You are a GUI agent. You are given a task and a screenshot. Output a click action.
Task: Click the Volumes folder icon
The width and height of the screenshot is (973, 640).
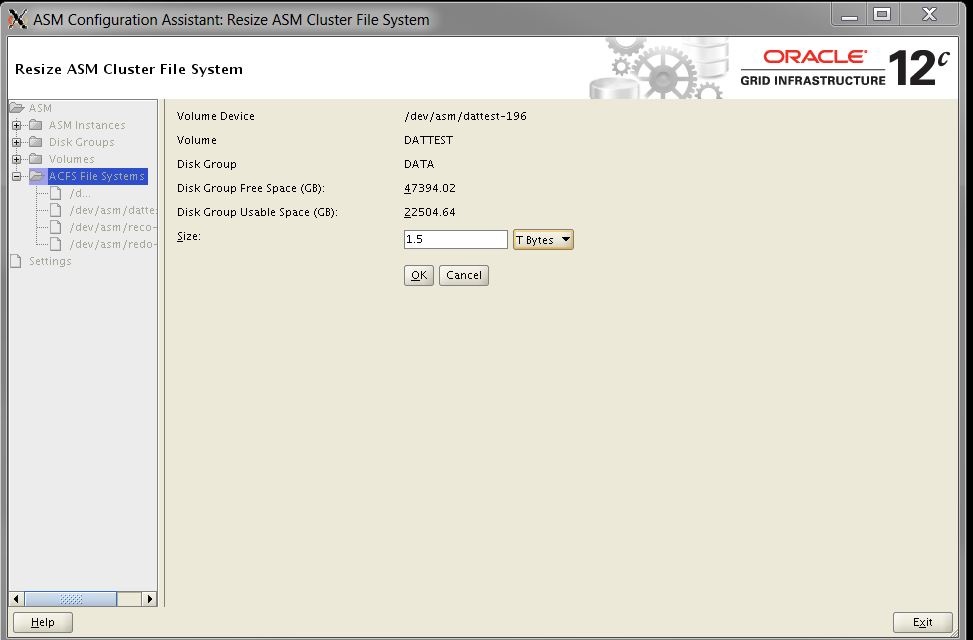click(x=36, y=159)
